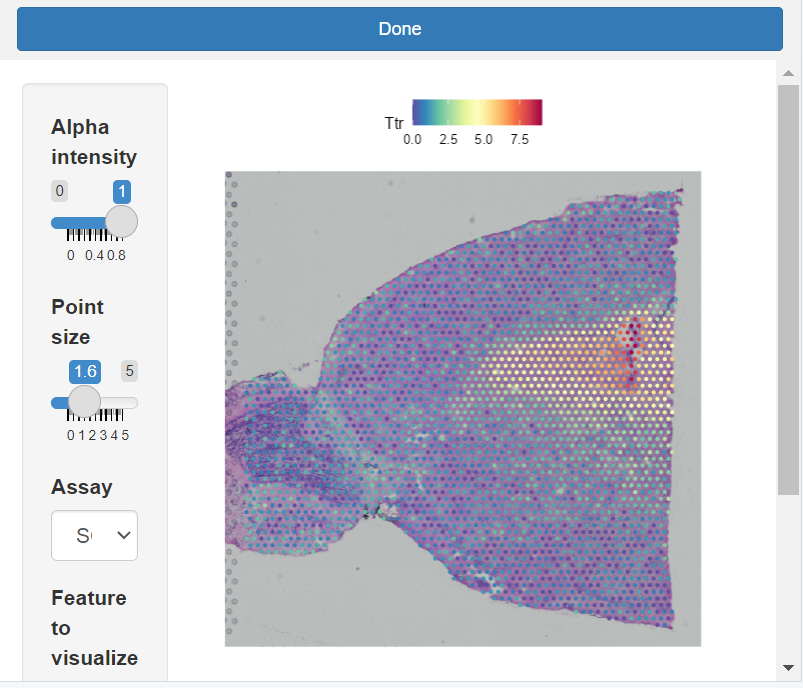Click the red high-expression spot cluster

point(631,353)
